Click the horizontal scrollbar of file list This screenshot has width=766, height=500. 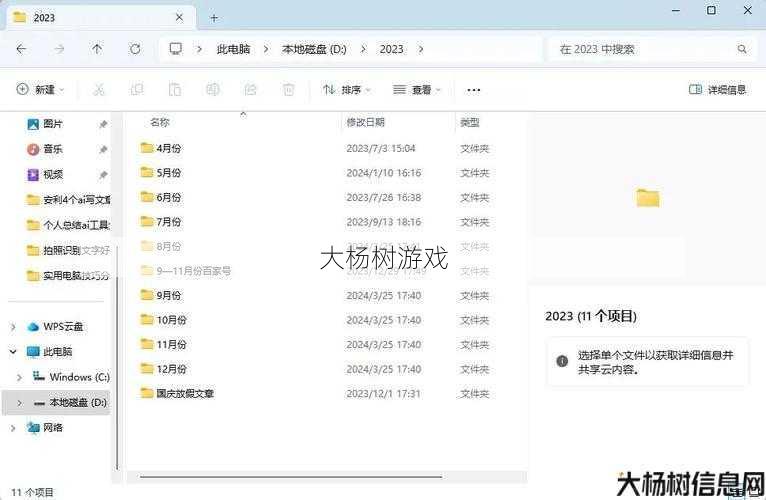(x=291, y=476)
